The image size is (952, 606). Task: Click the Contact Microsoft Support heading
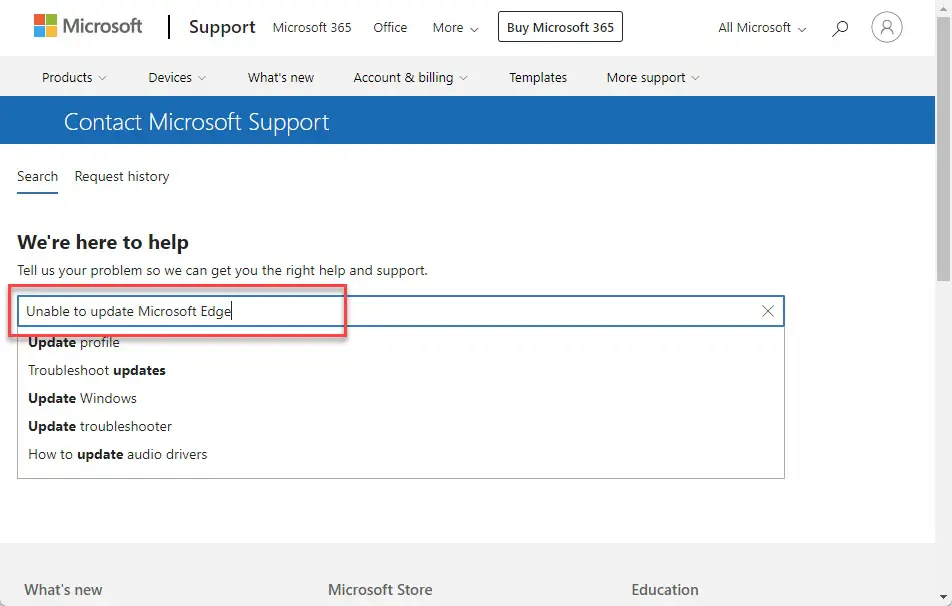coord(197,122)
